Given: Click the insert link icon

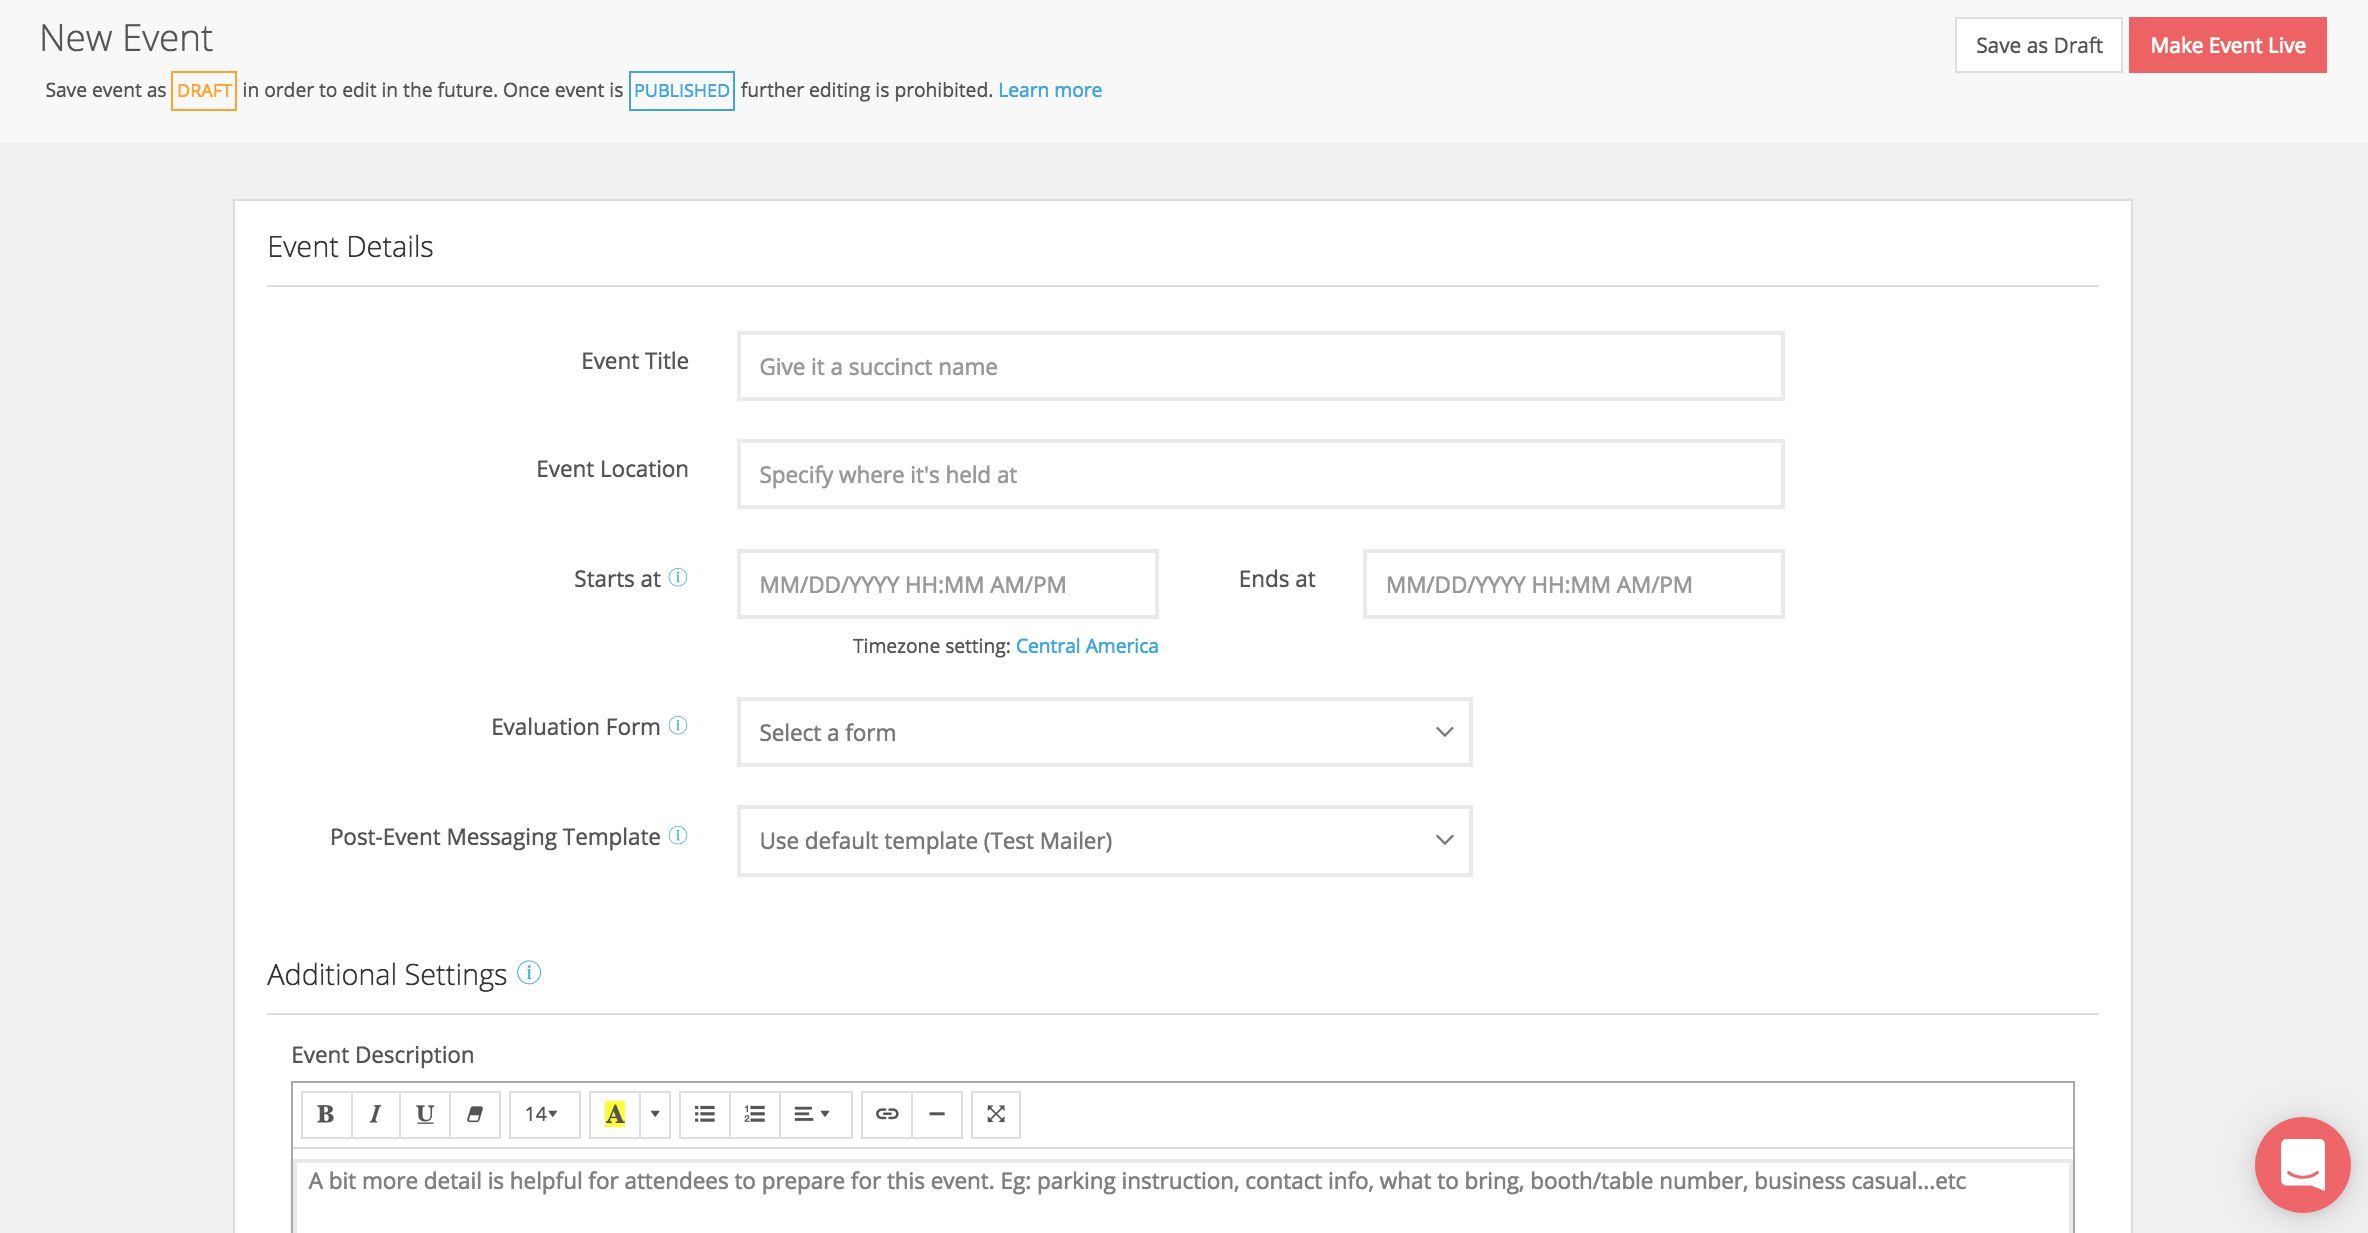Looking at the screenshot, I should coord(887,1114).
